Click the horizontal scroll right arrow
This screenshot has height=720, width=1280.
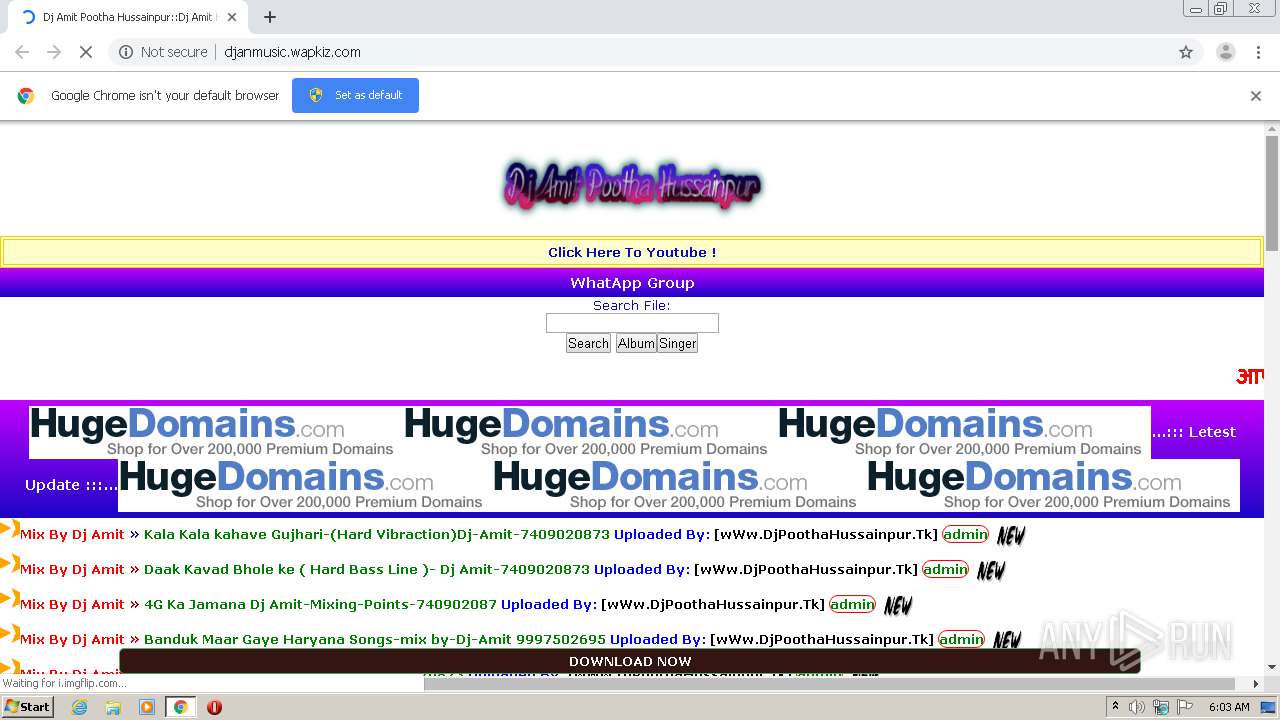coord(1256,684)
